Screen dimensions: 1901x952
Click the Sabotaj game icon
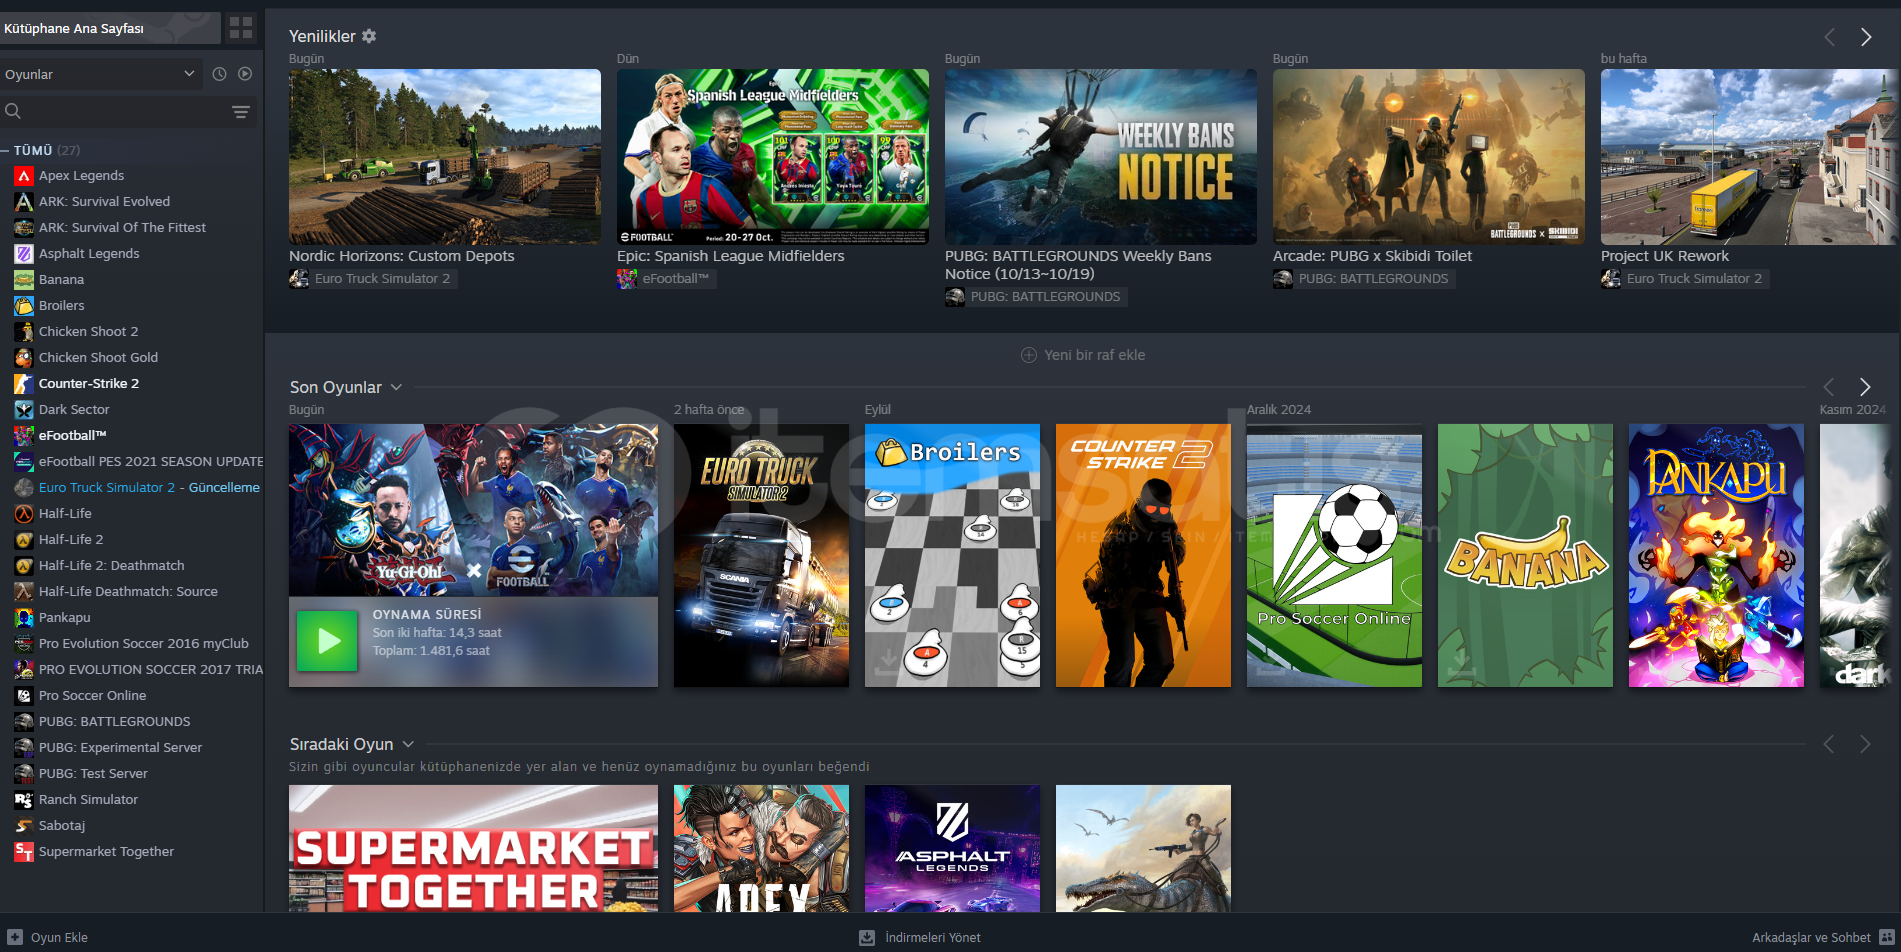coord(24,826)
